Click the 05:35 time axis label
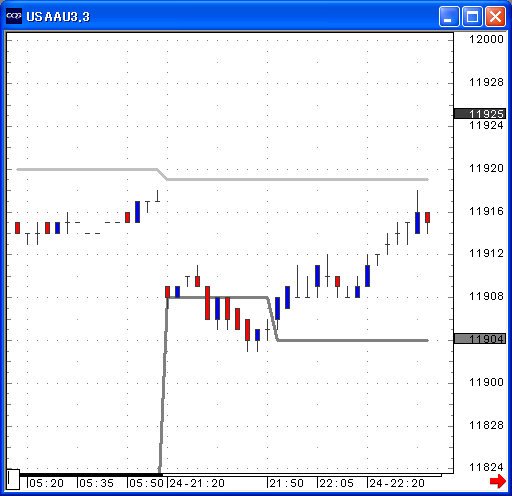The height and width of the screenshot is (496, 512). (x=96, y=483)
